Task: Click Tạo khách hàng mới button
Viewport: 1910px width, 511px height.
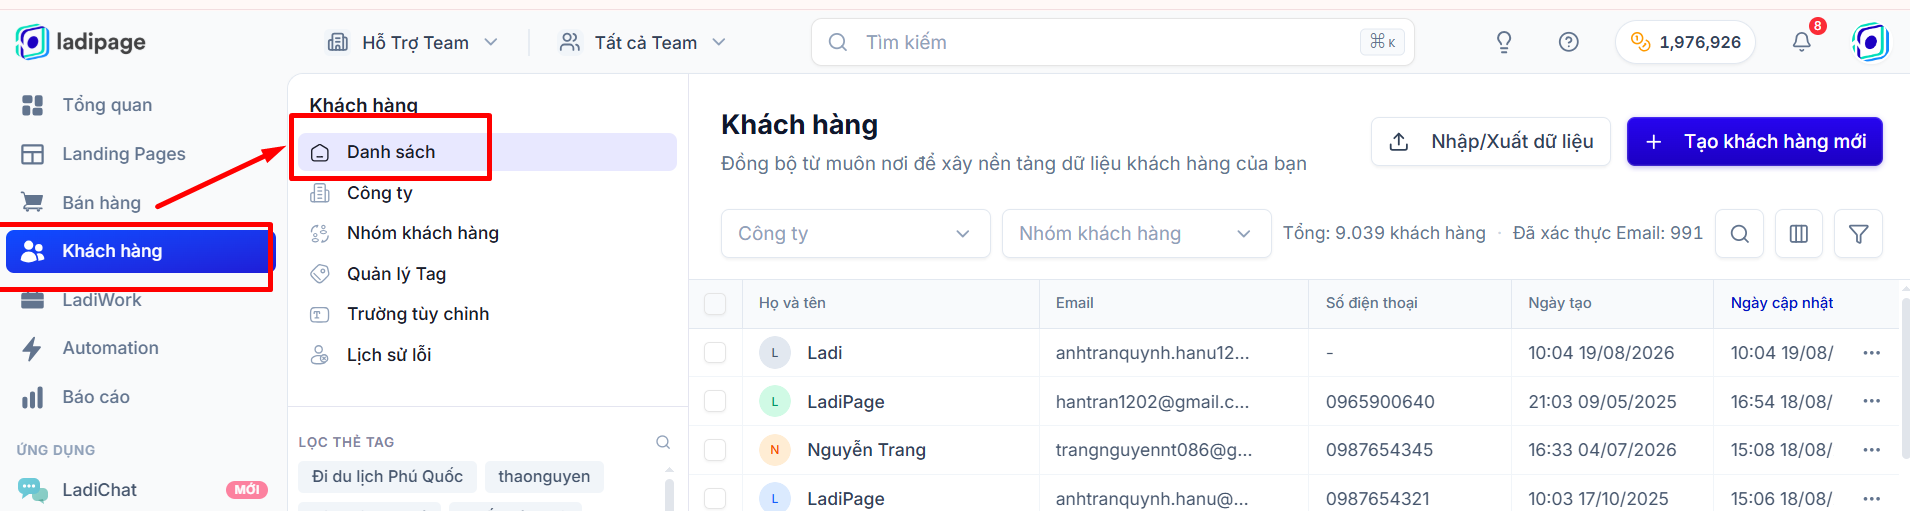Action: [1755, 142]
